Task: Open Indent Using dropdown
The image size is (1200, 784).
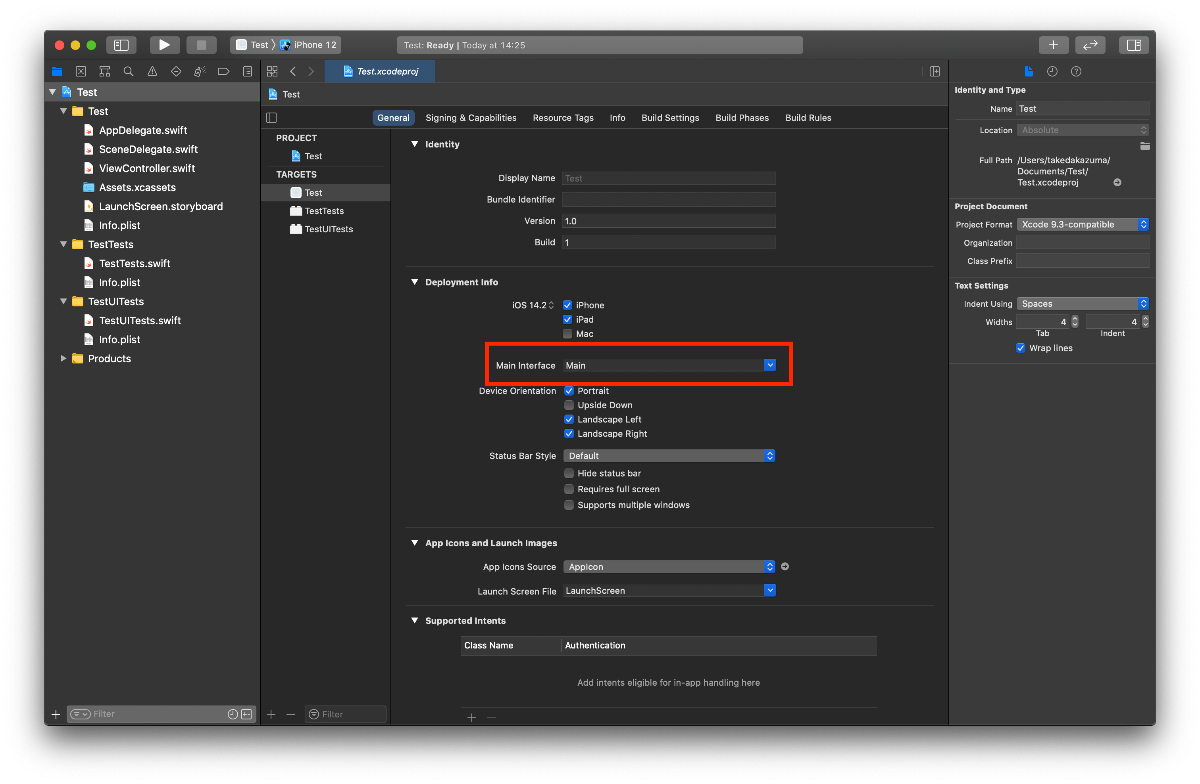Action: point(1083,304)
